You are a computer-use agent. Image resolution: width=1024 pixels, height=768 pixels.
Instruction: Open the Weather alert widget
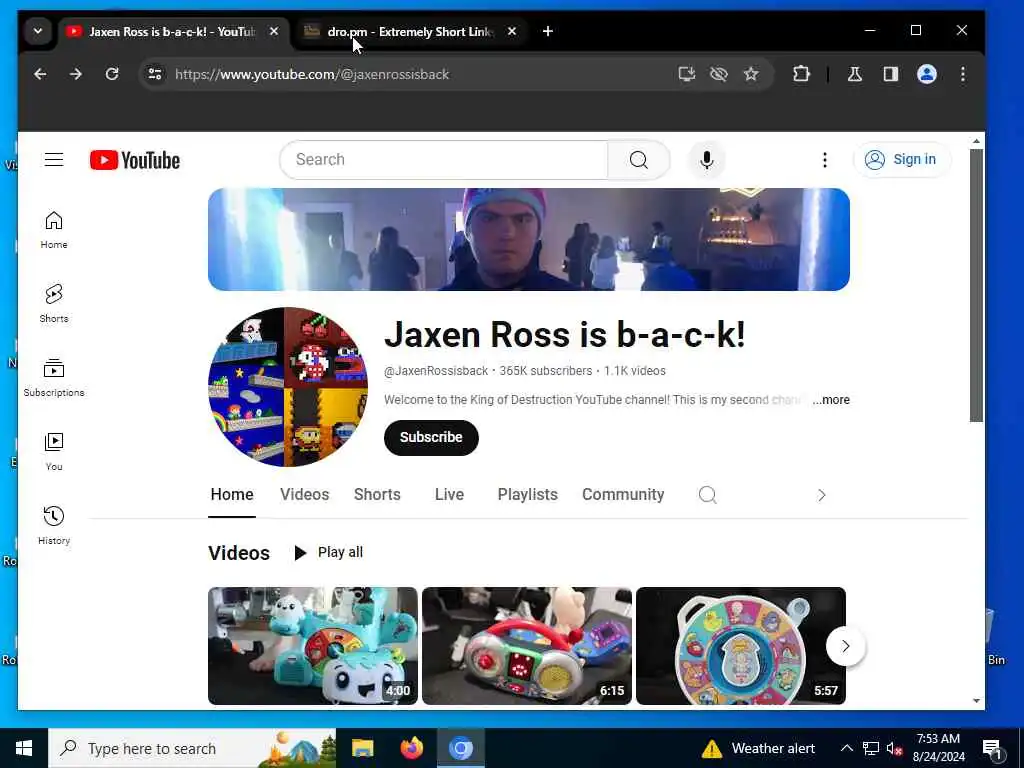pyautogui.click(x=758, y=748)
